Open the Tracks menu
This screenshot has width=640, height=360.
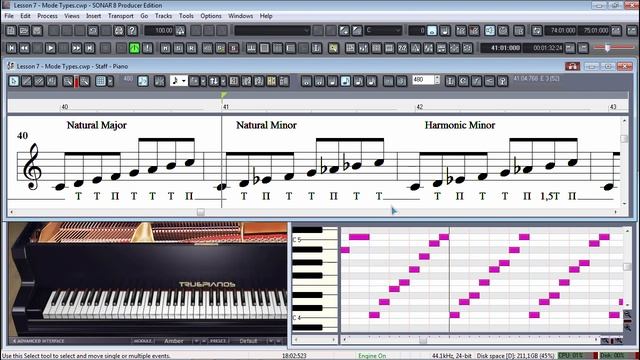[x=163, y=16]
